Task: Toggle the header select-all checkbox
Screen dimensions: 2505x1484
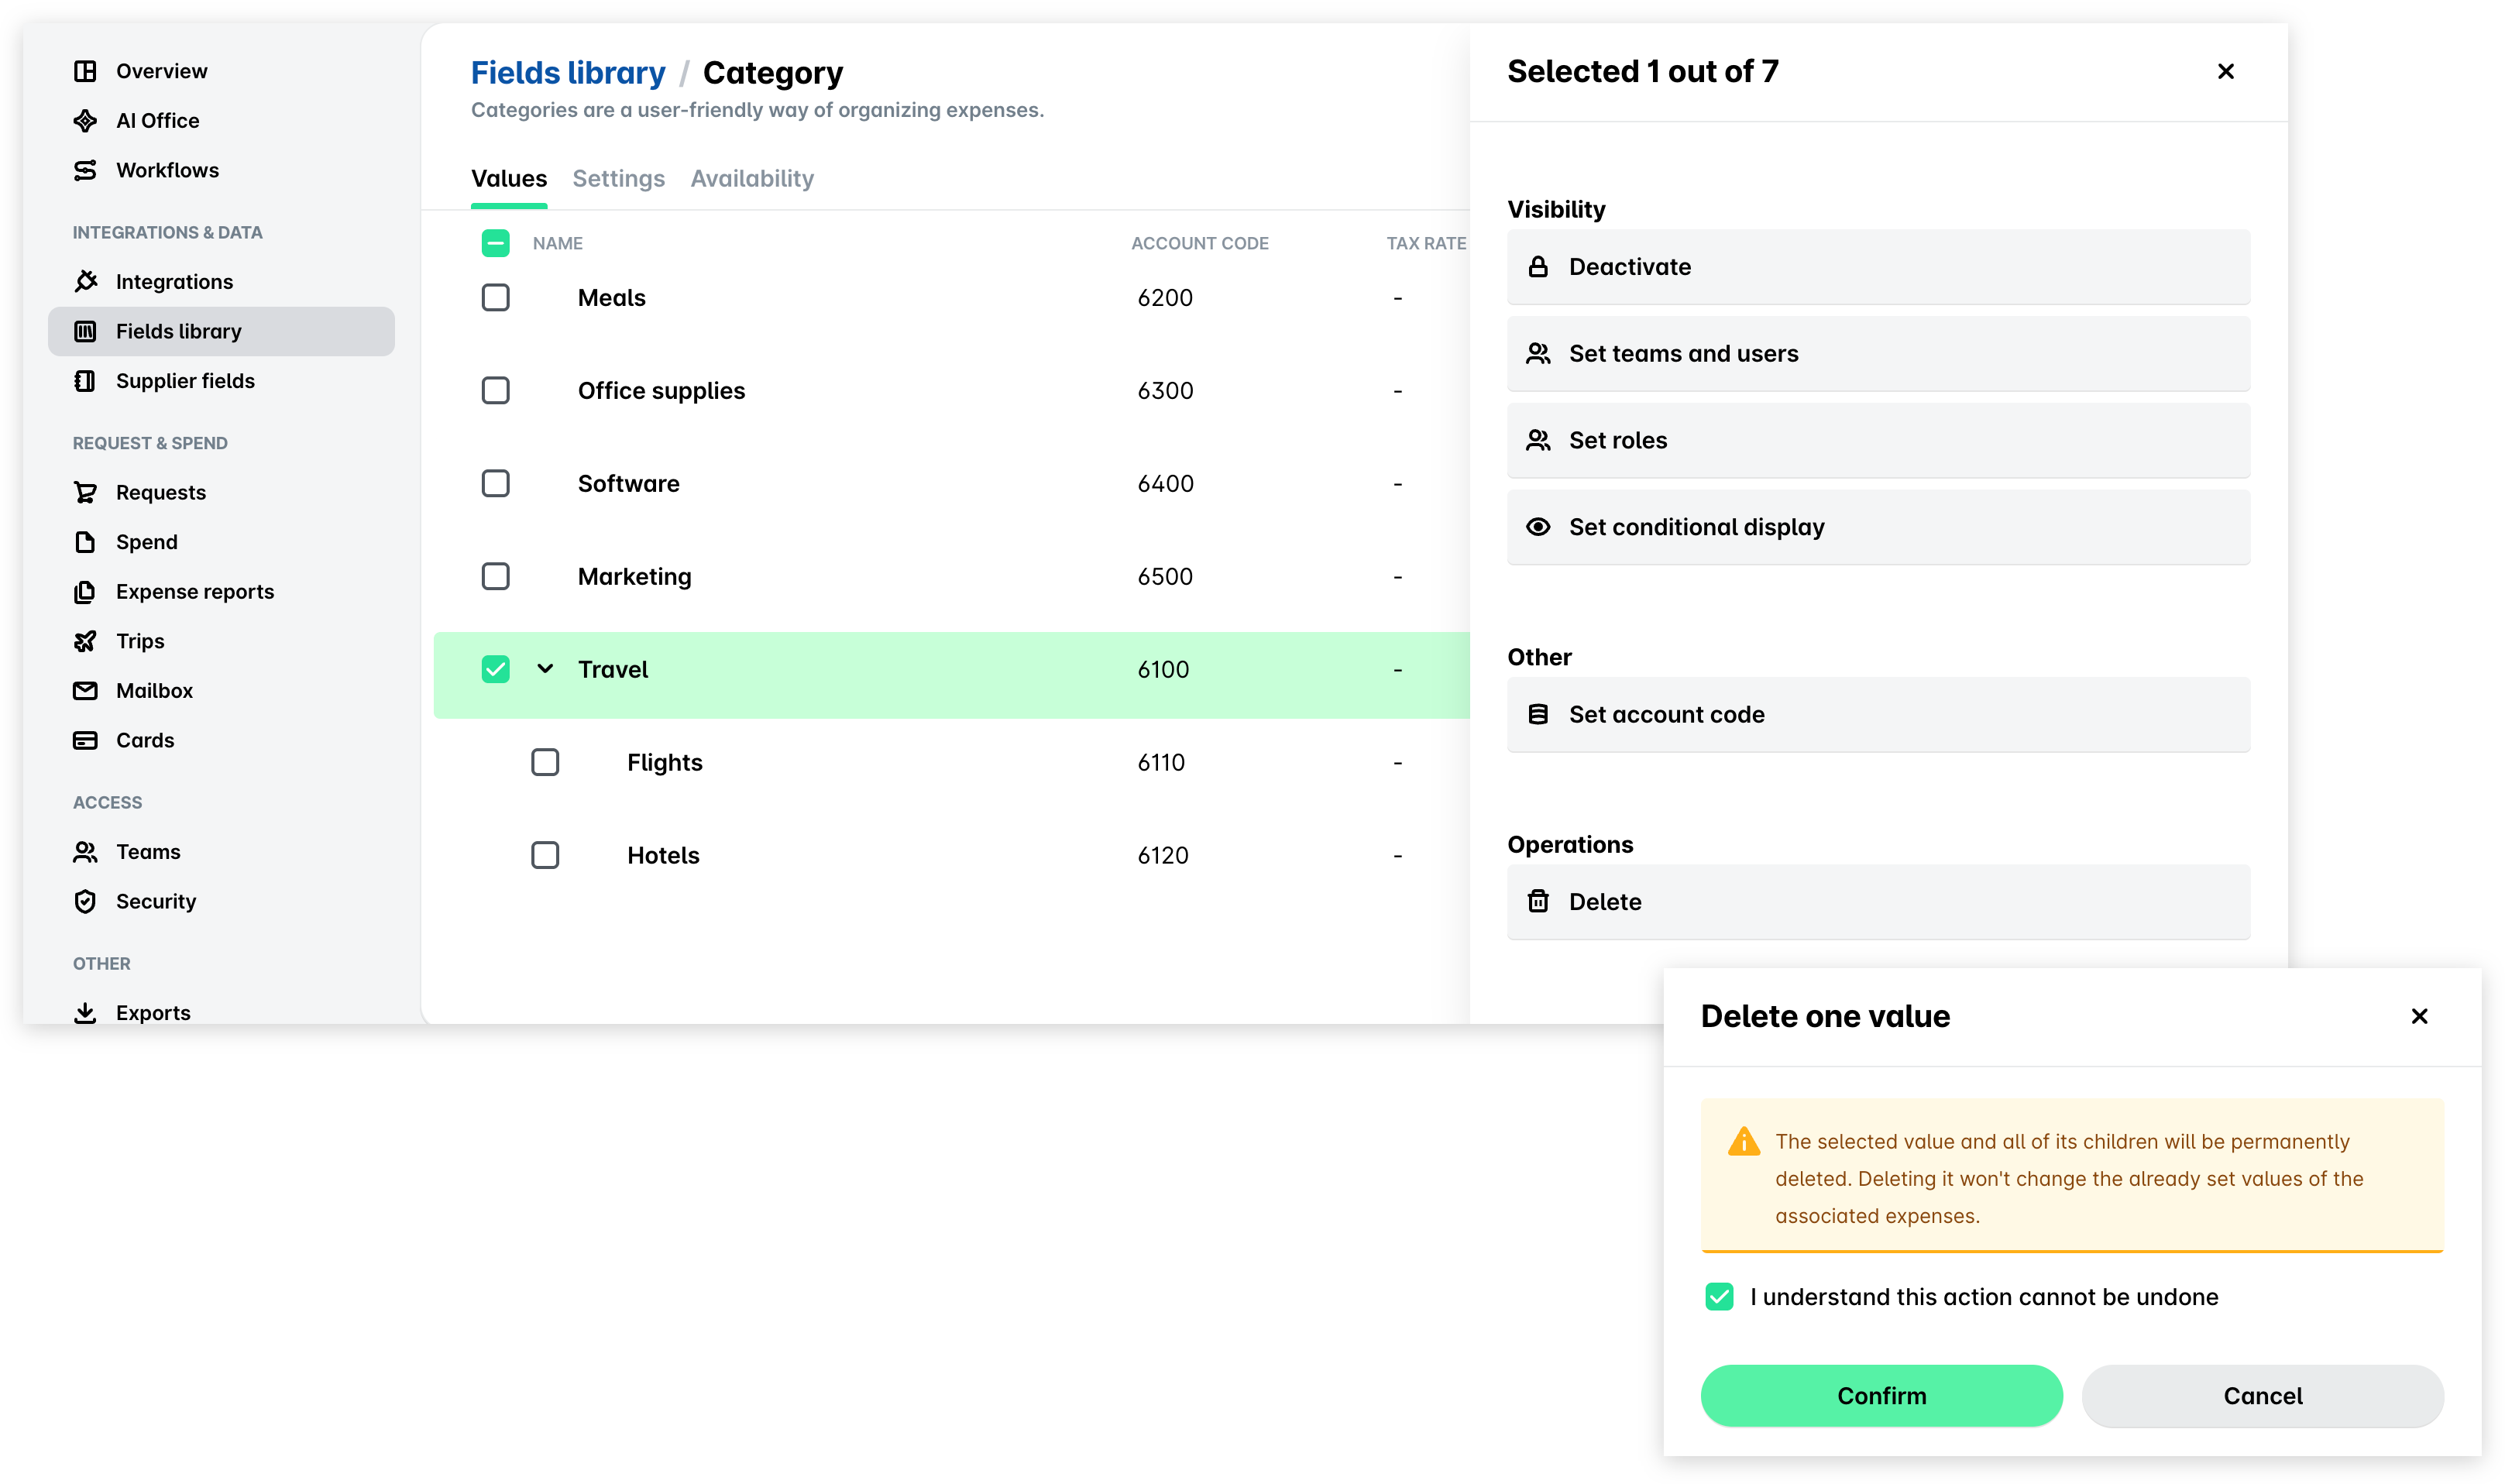Action: pyautogui.click(x=495, y=243)
